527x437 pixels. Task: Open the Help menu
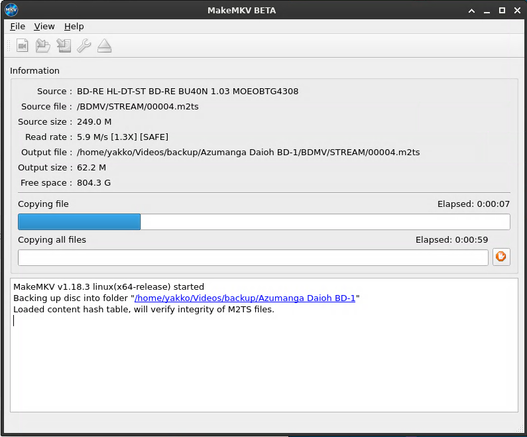[x=74, y=26]
